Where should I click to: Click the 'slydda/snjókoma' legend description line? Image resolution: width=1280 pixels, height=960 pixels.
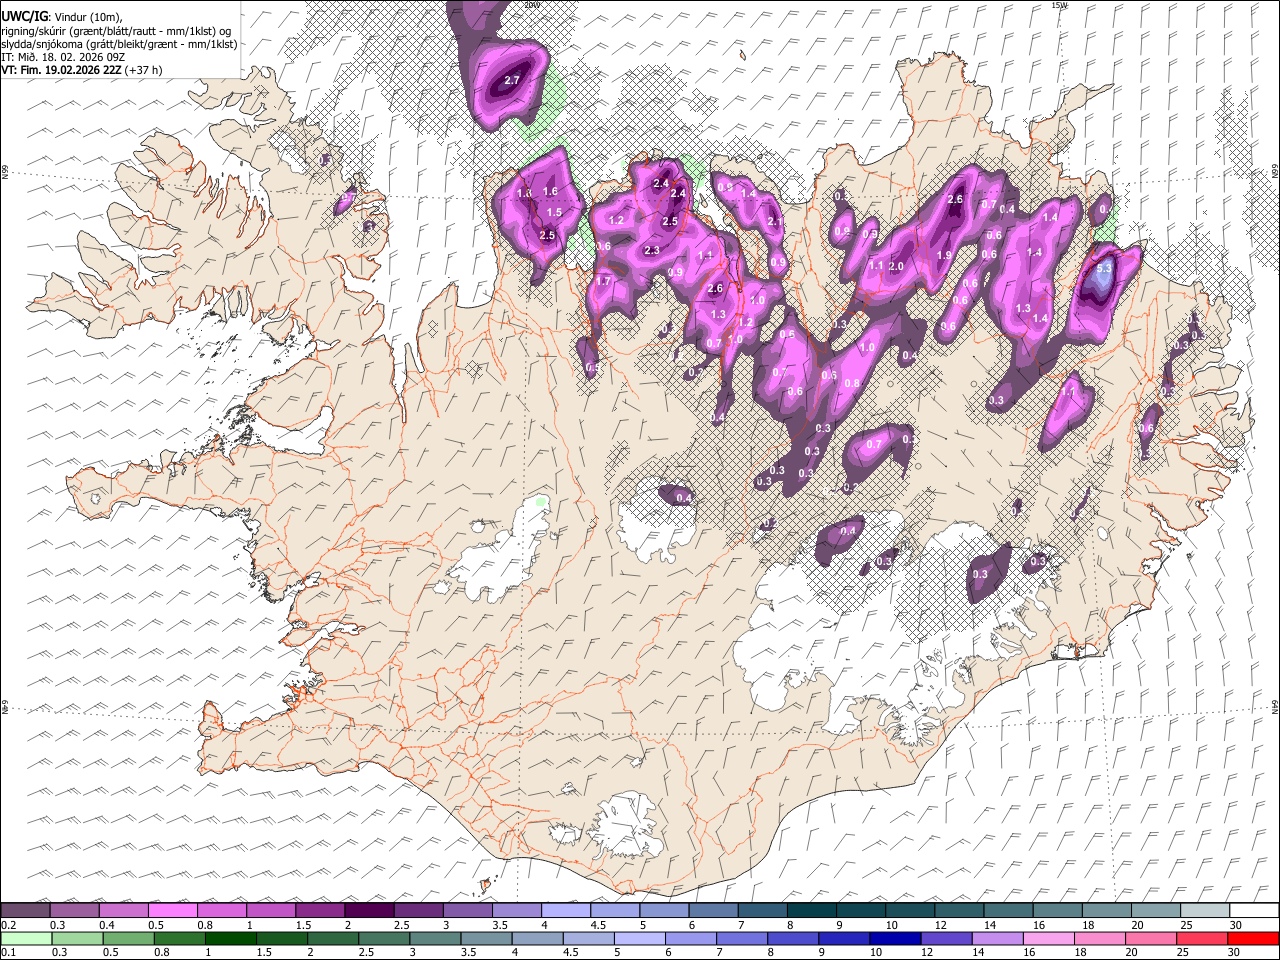pyautogui.click(x=119, y=44)
